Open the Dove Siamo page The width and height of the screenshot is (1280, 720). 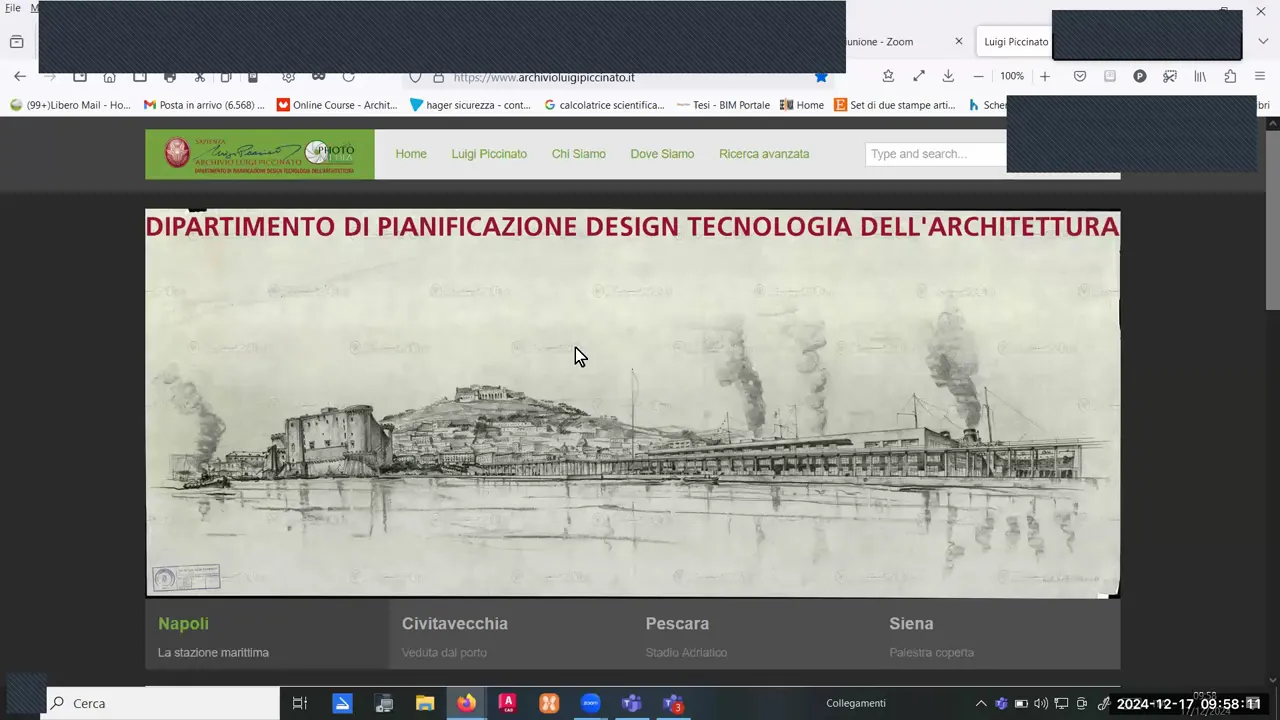click(662, 154)
